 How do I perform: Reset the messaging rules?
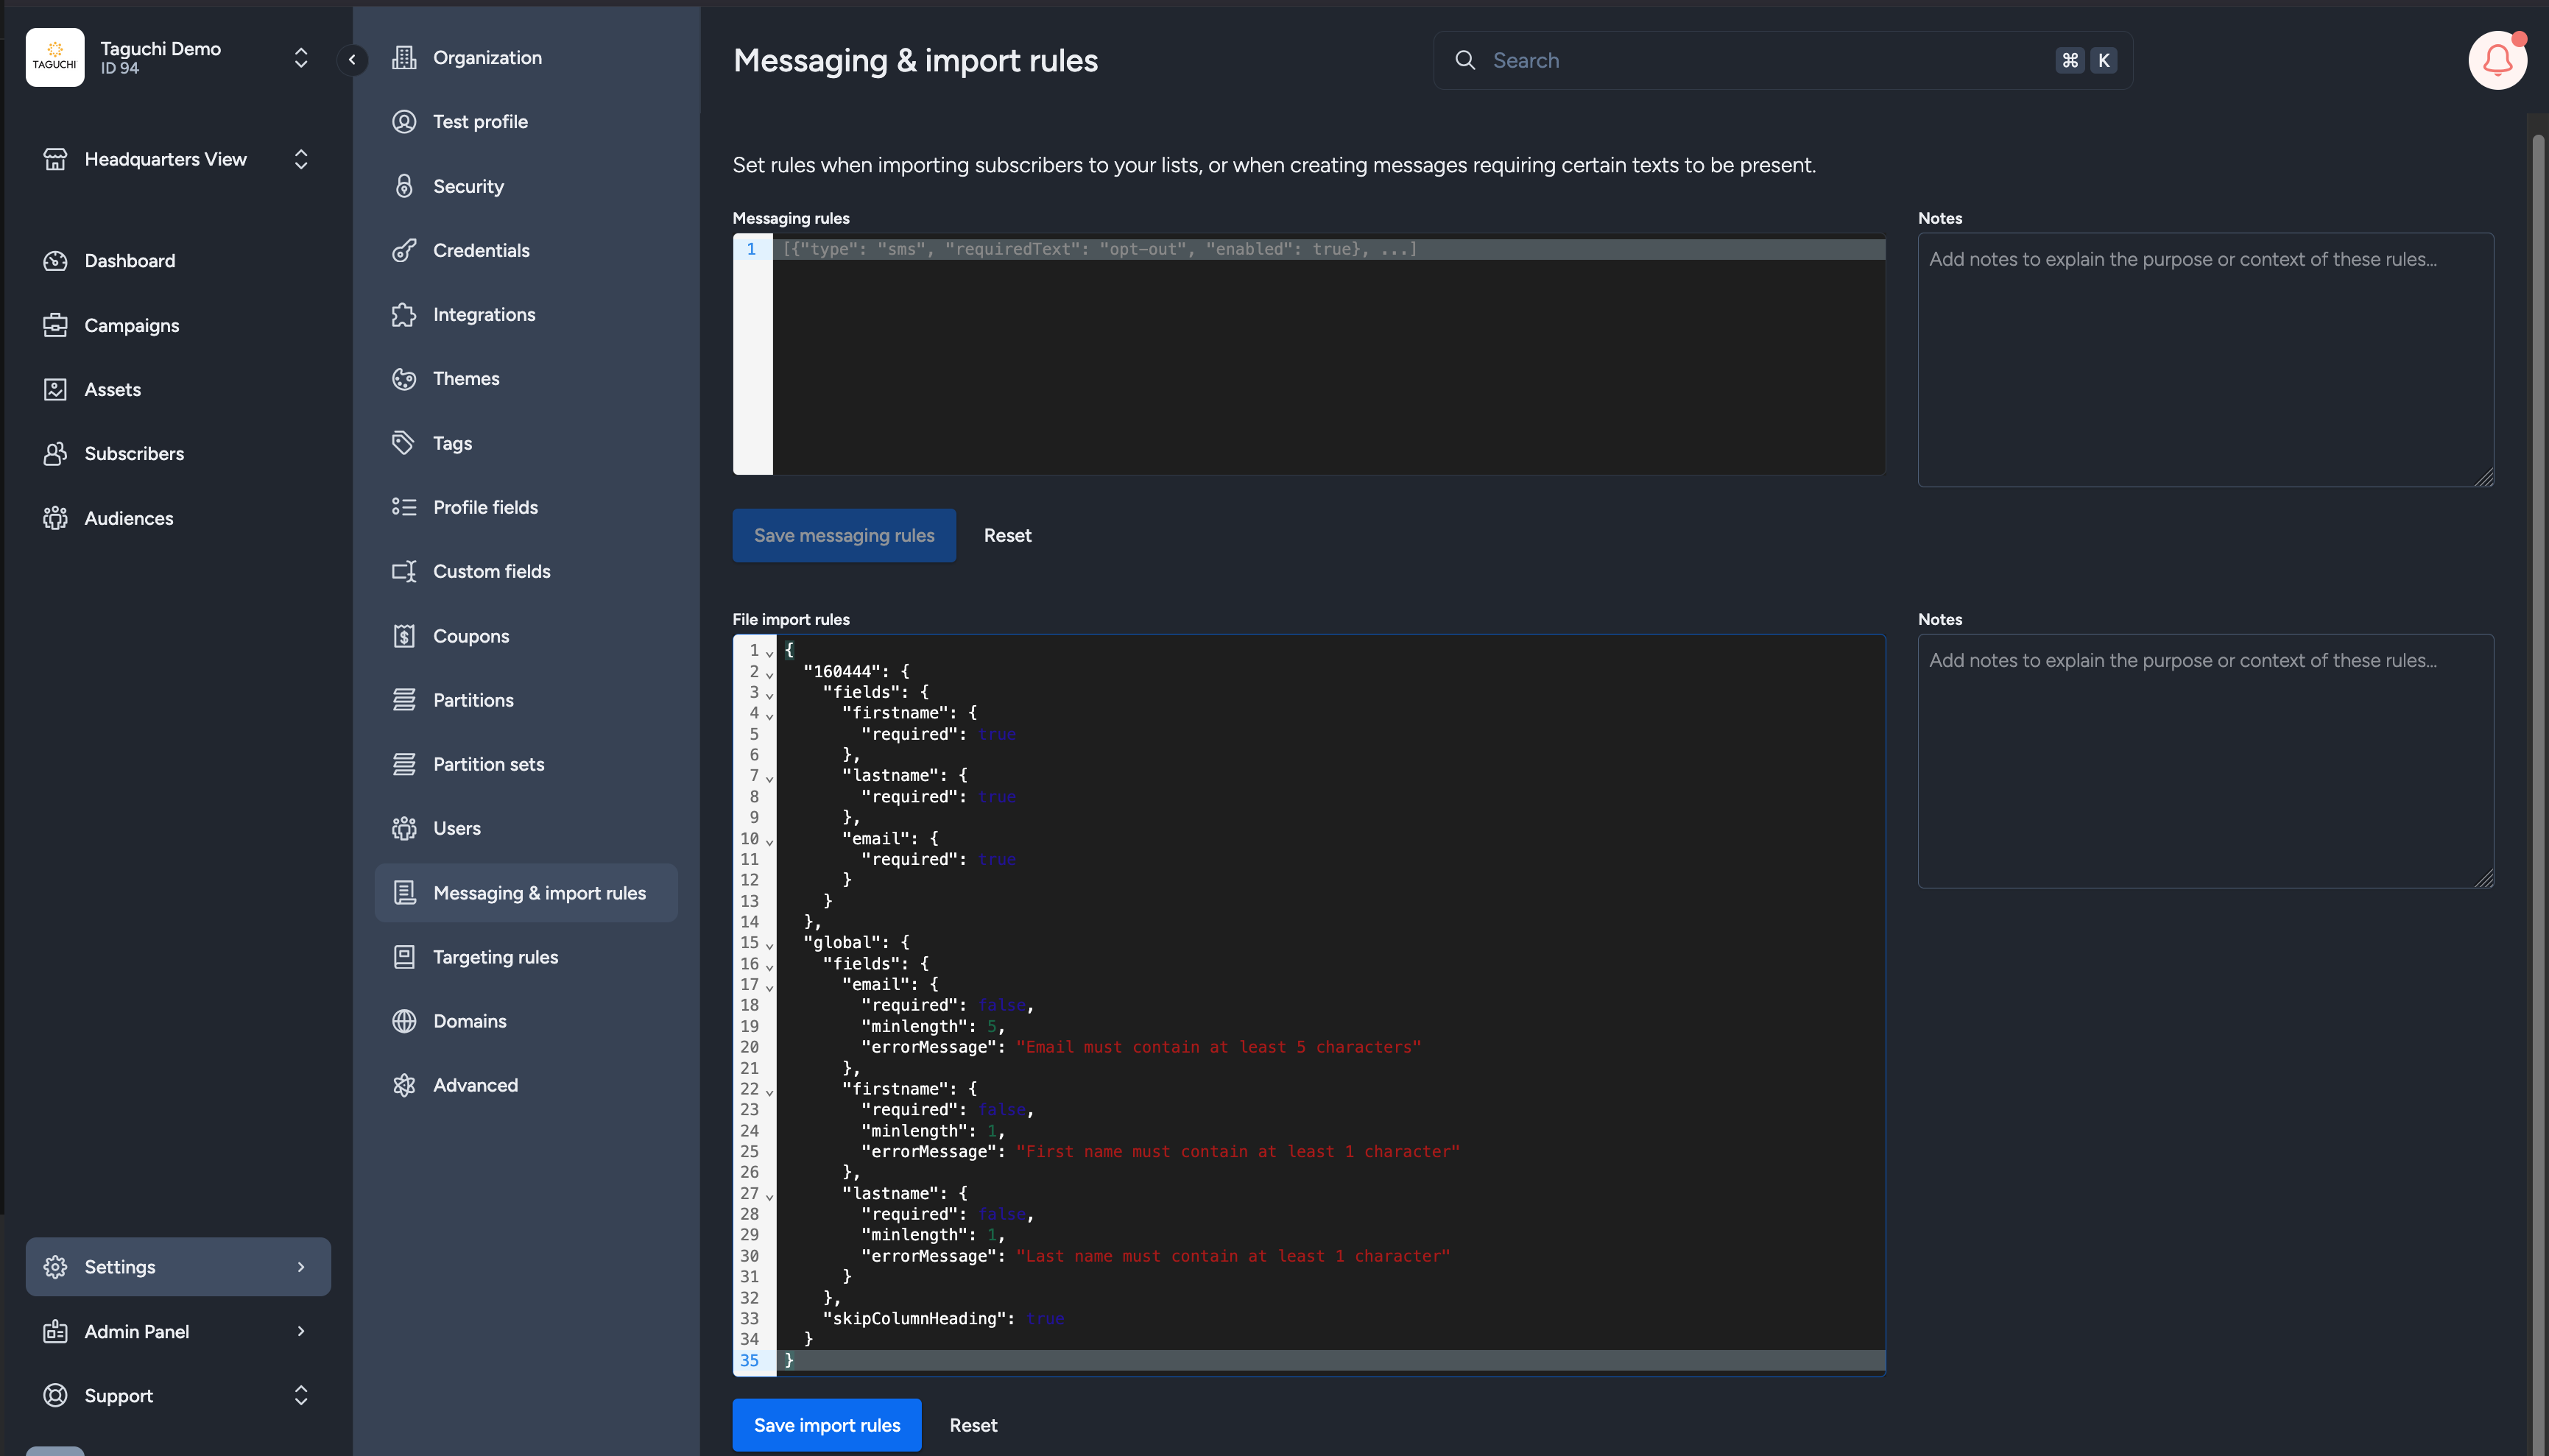(1007, 535)
